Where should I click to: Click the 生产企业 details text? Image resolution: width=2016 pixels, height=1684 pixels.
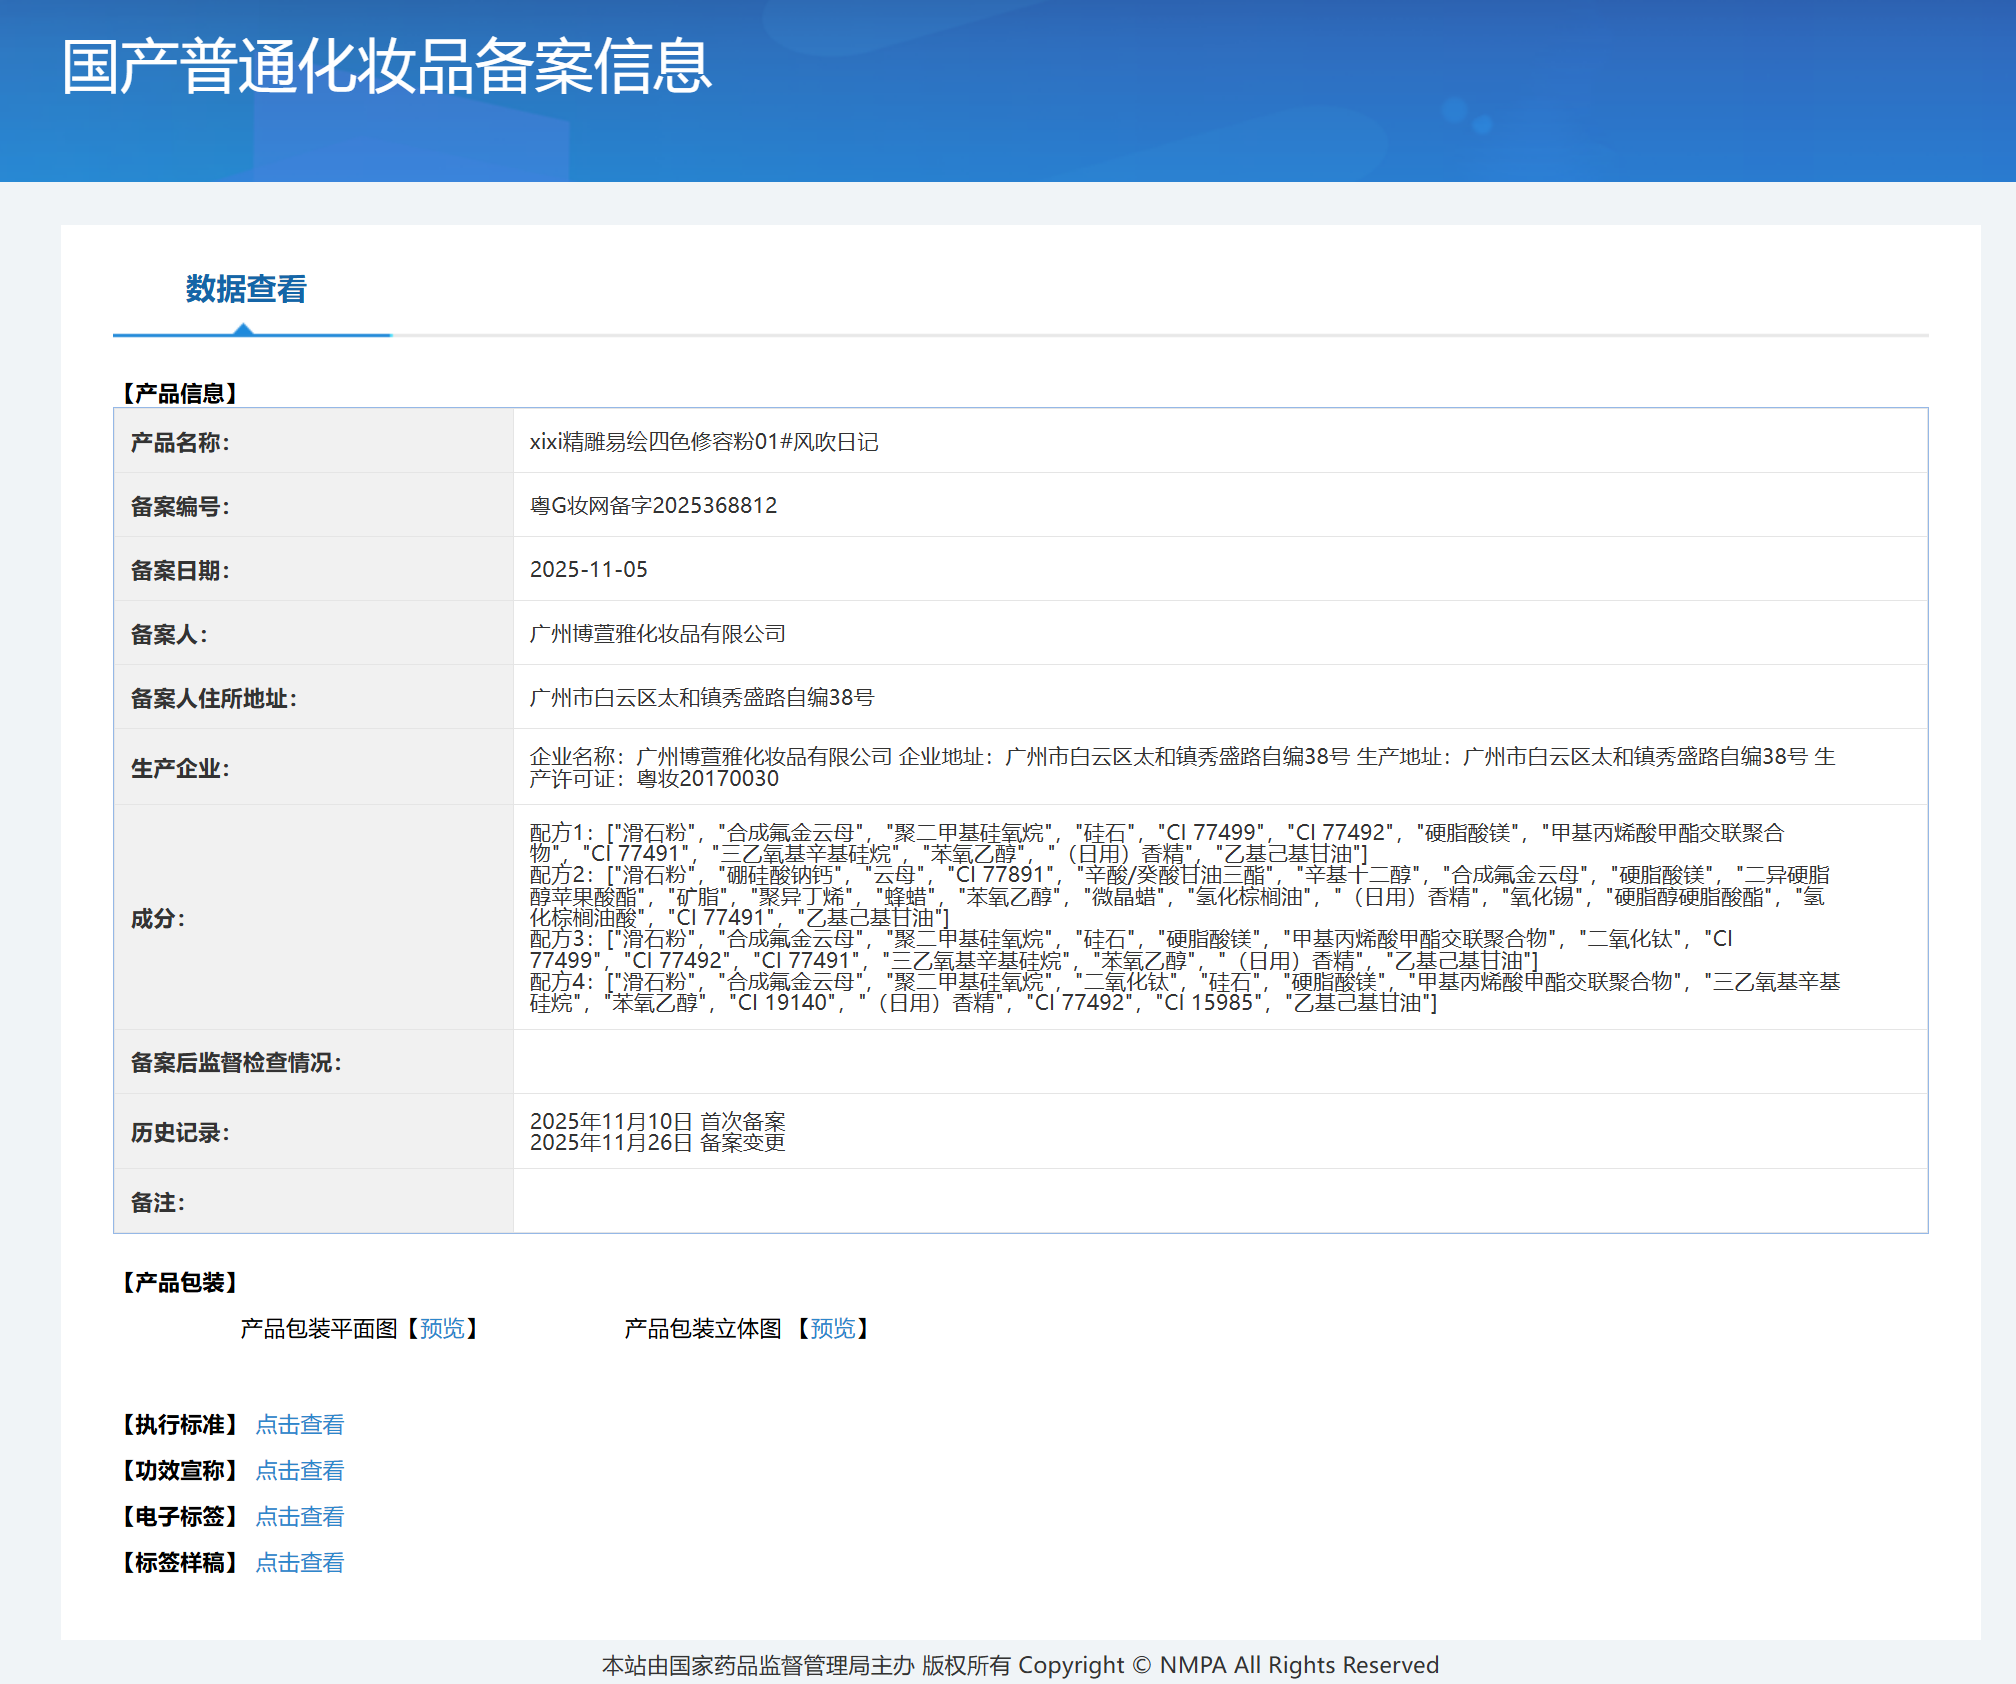pos(1183,767)
